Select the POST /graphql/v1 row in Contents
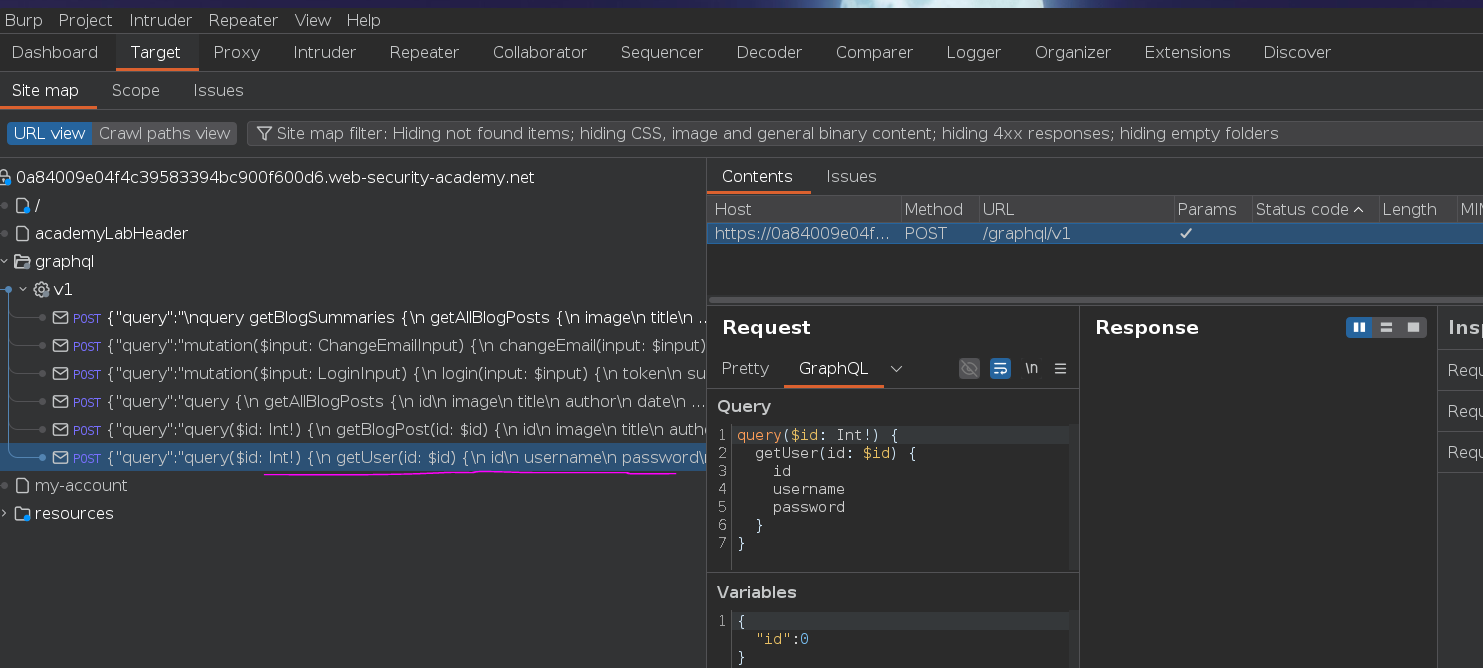Screen dimensions: 1483x668 [x=1095, y=233]
